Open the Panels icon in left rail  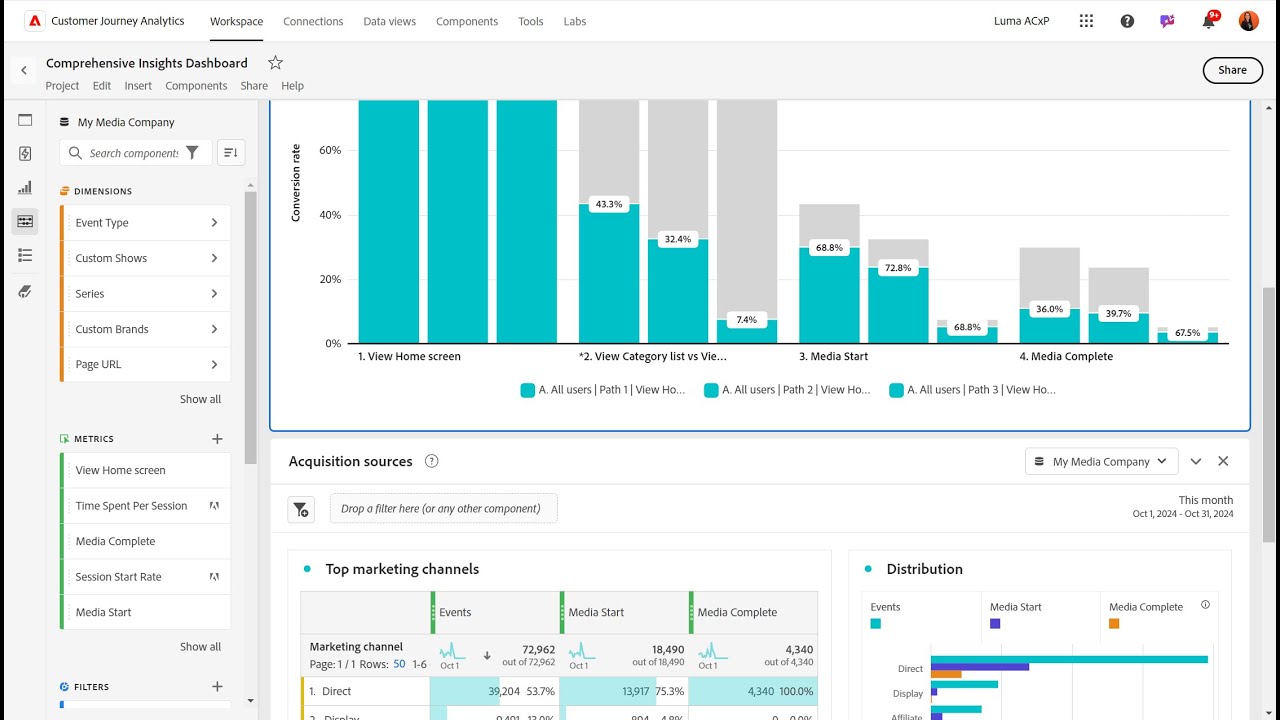pyautogui.click(x=25, y=120)
